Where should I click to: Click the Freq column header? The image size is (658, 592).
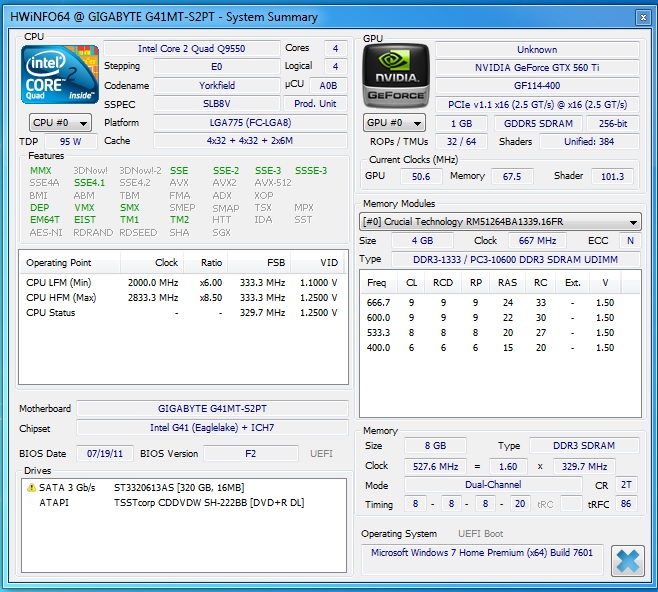377,283
